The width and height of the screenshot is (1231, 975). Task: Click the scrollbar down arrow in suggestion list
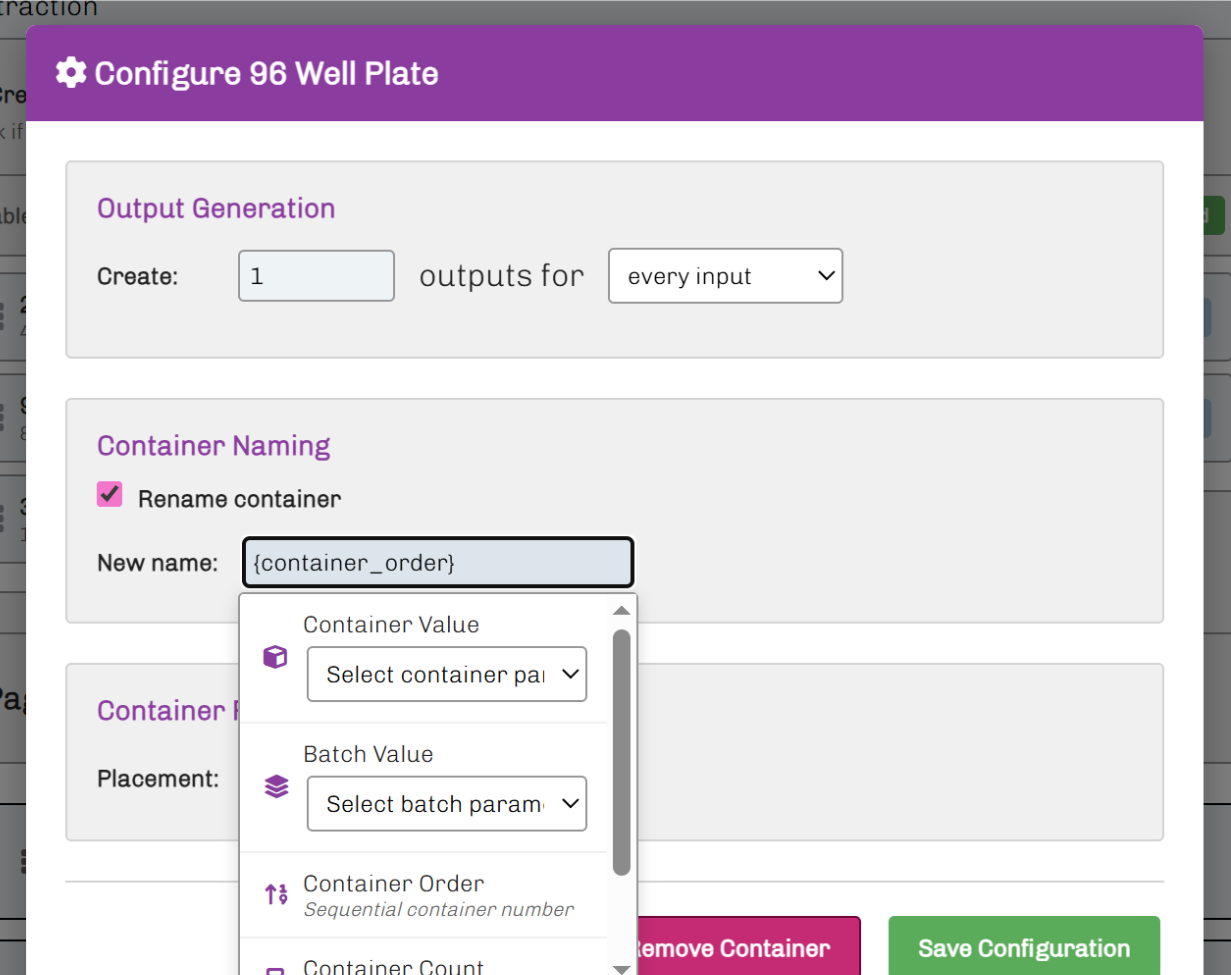click(x=621, y=968)
